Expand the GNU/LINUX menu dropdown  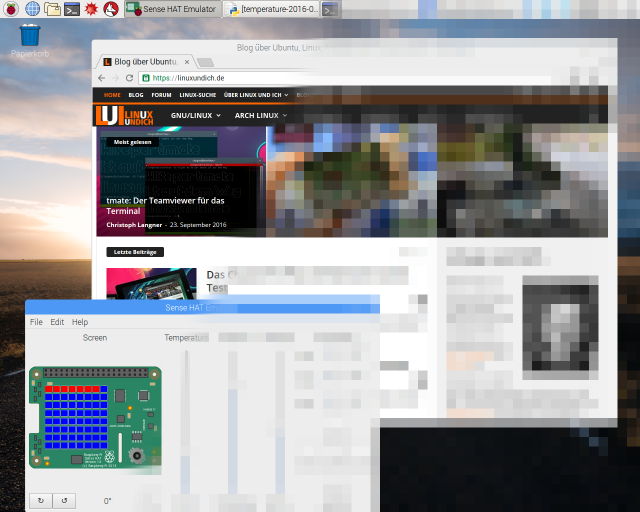[196, 116]
